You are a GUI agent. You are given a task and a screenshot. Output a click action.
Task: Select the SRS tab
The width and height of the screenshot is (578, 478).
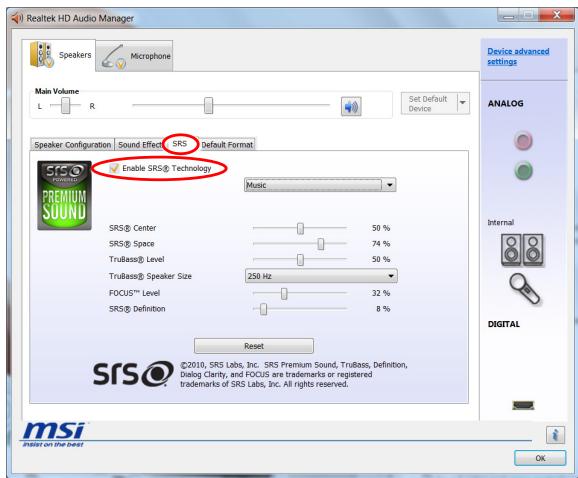[180, 144]
